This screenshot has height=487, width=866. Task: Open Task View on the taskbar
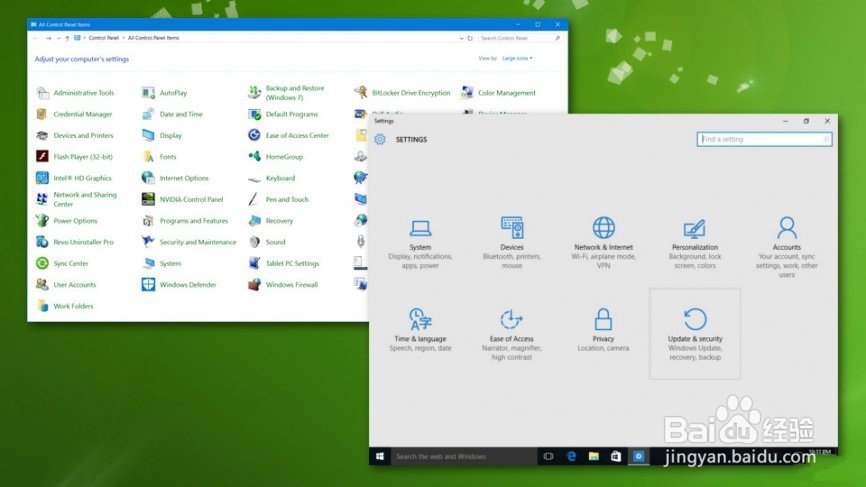click(548, 456)
